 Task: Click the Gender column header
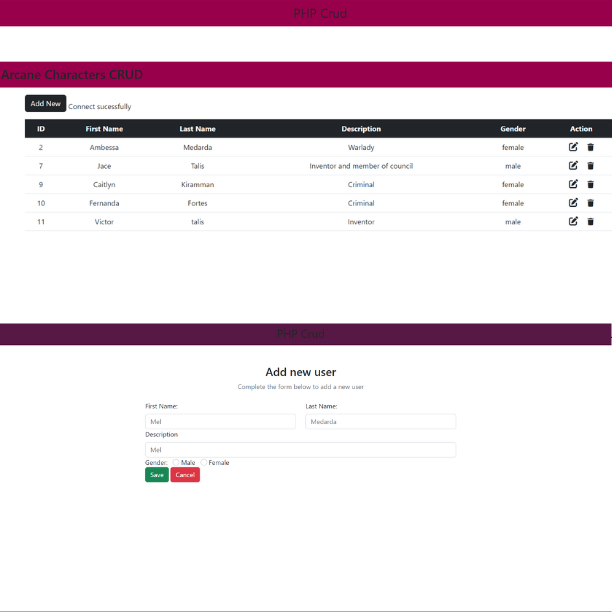[x=512, y=129]
